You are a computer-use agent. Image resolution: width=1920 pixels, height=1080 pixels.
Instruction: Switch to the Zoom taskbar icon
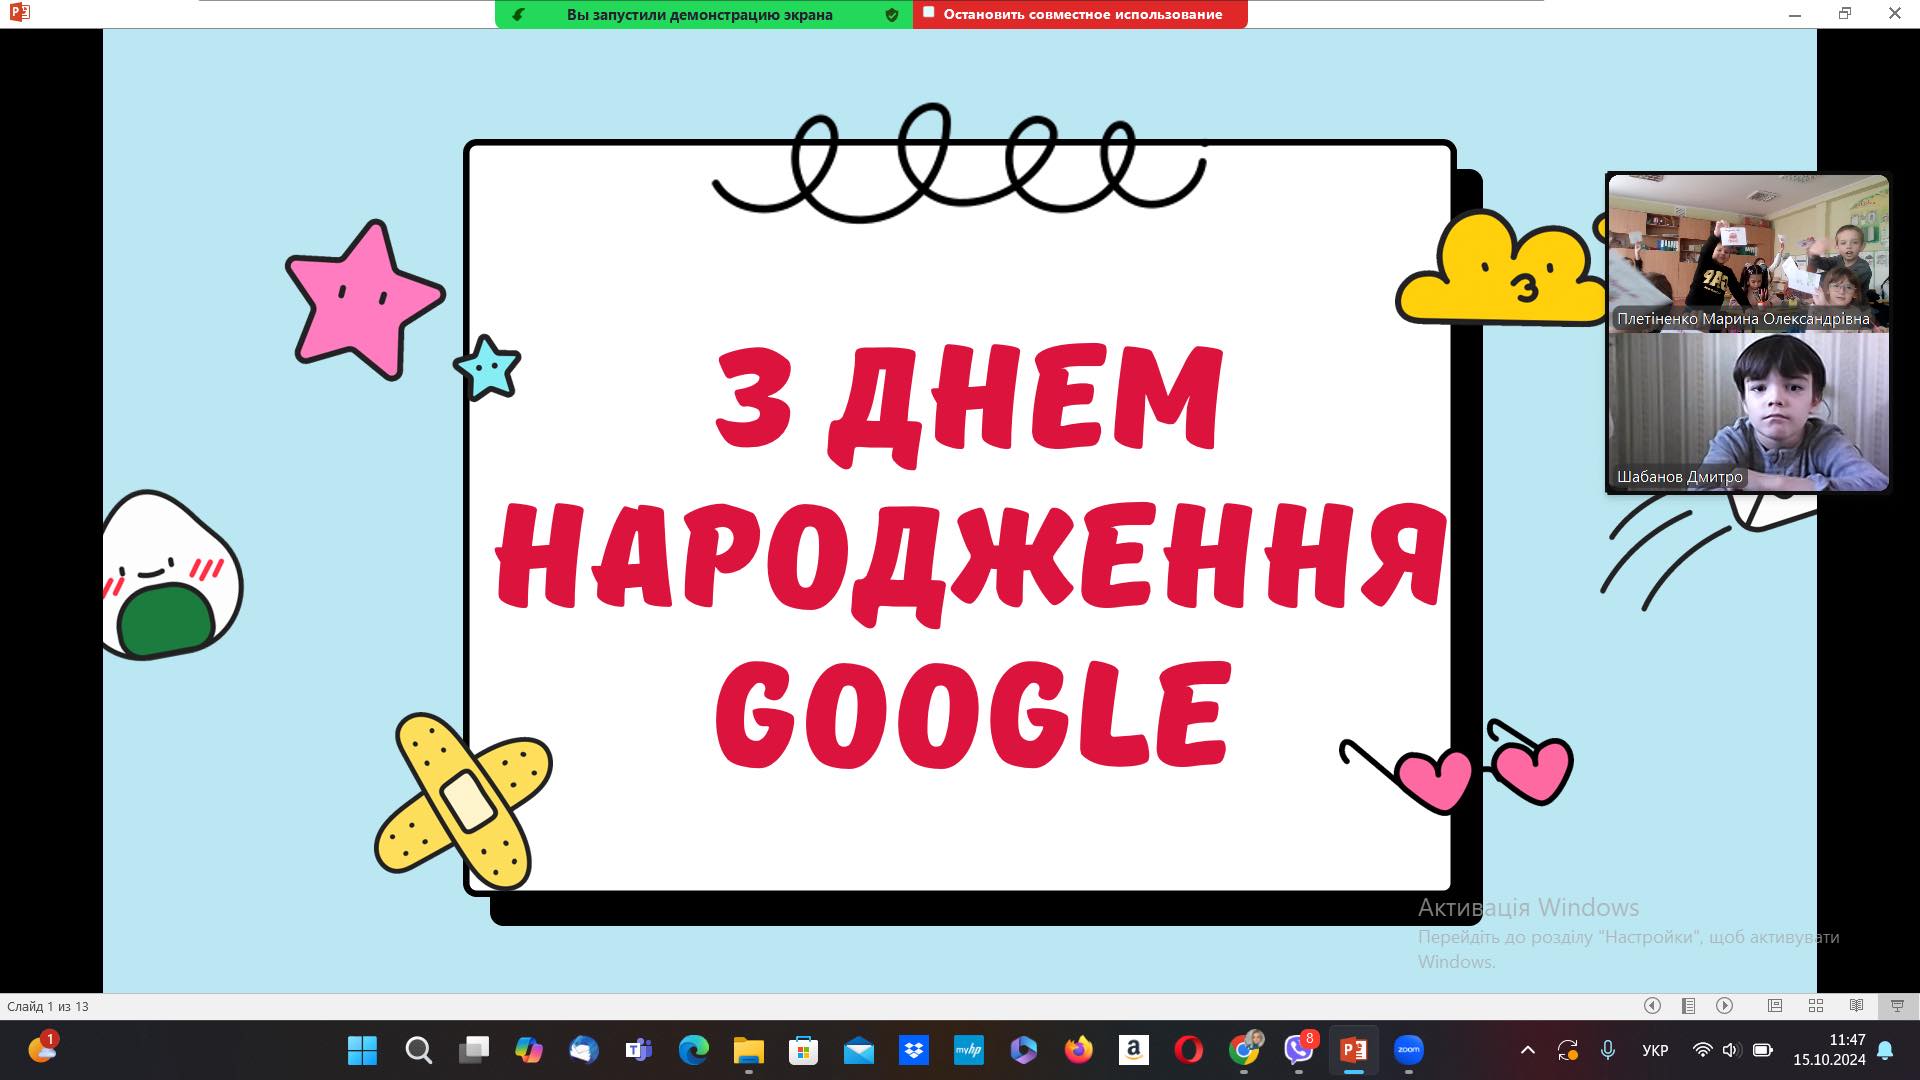click(x=1409, y=1050)
